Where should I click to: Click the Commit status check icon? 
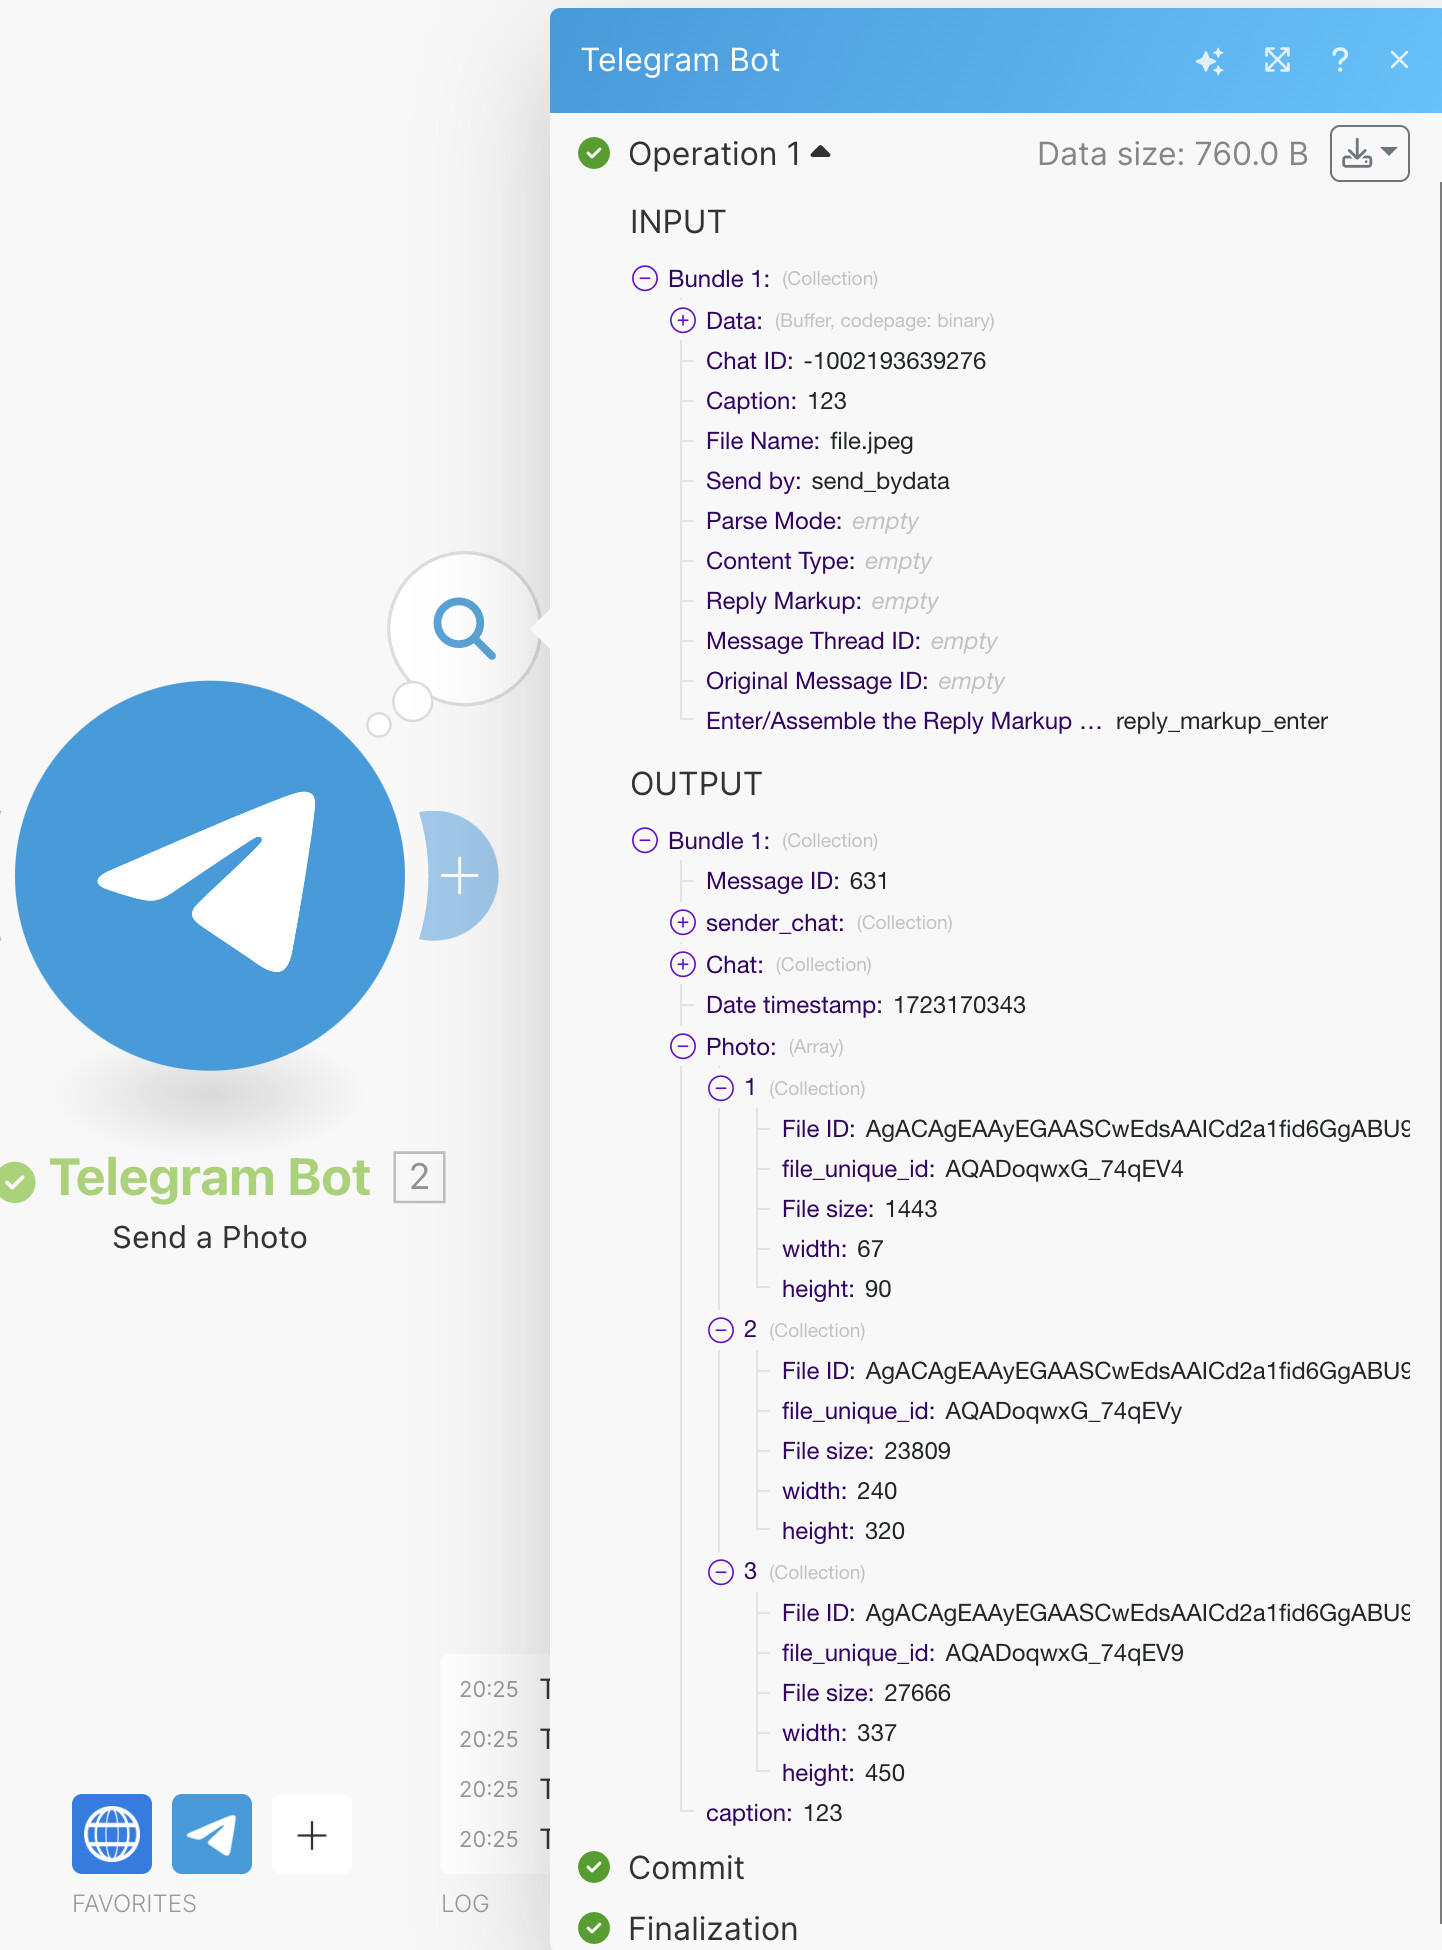594,1867
